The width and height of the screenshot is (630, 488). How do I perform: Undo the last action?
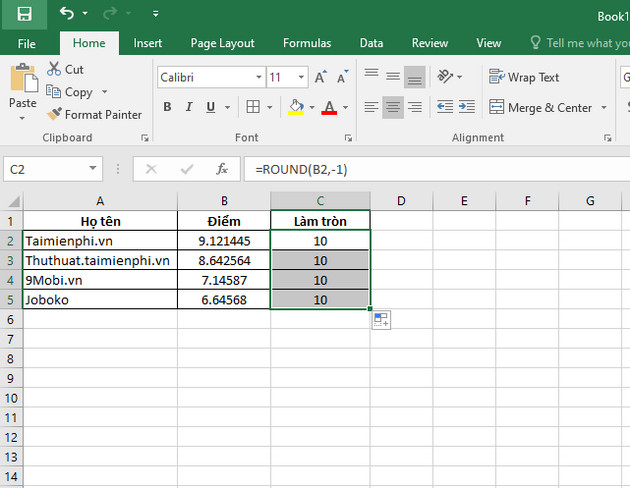[67, 13]
